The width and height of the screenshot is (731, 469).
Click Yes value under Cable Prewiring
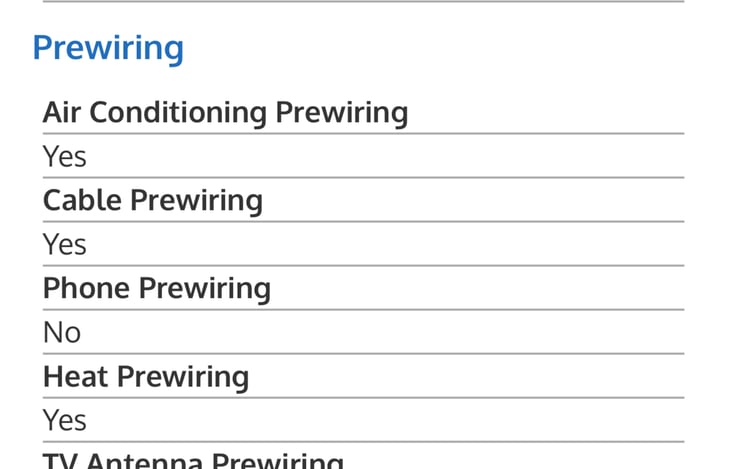(x=64, y=244)
